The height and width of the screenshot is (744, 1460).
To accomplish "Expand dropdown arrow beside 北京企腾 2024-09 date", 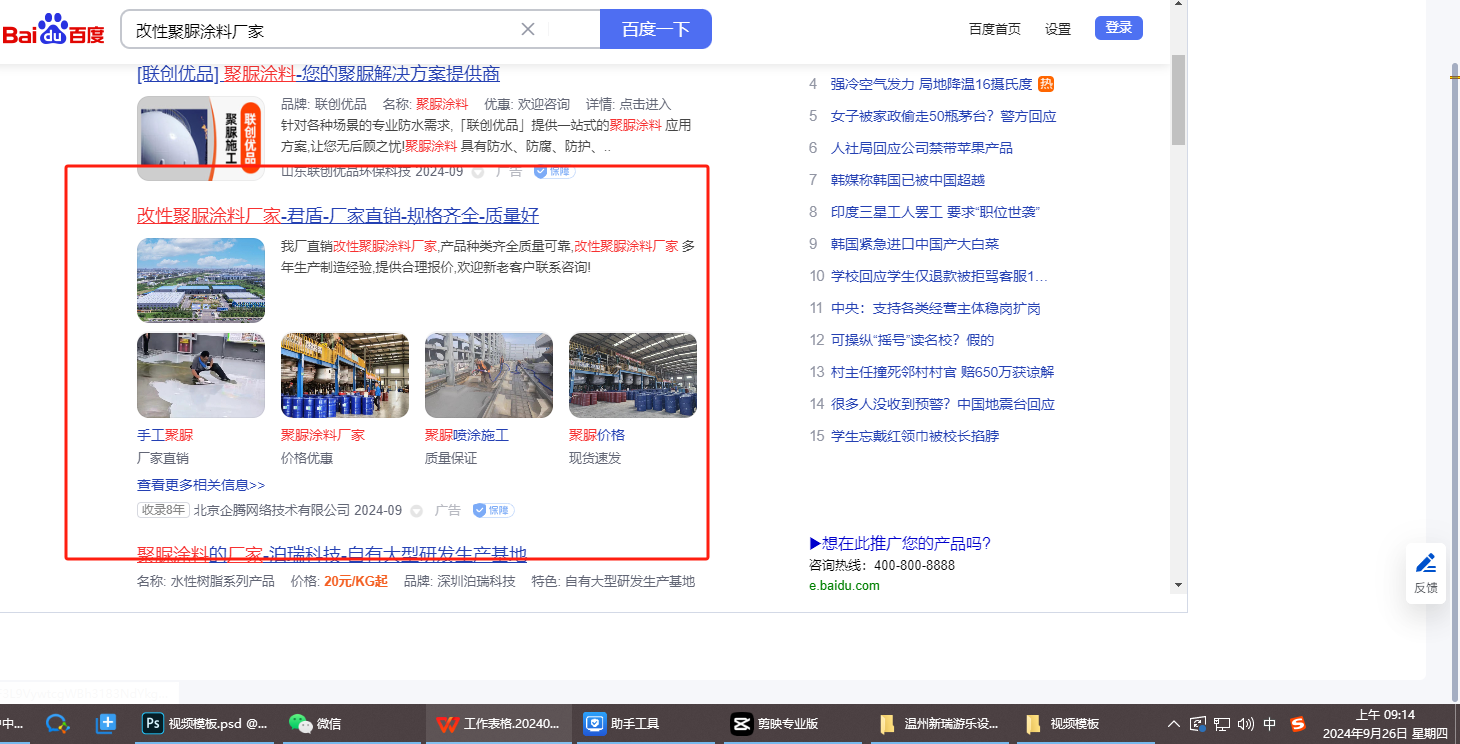I will coord(417,511).
